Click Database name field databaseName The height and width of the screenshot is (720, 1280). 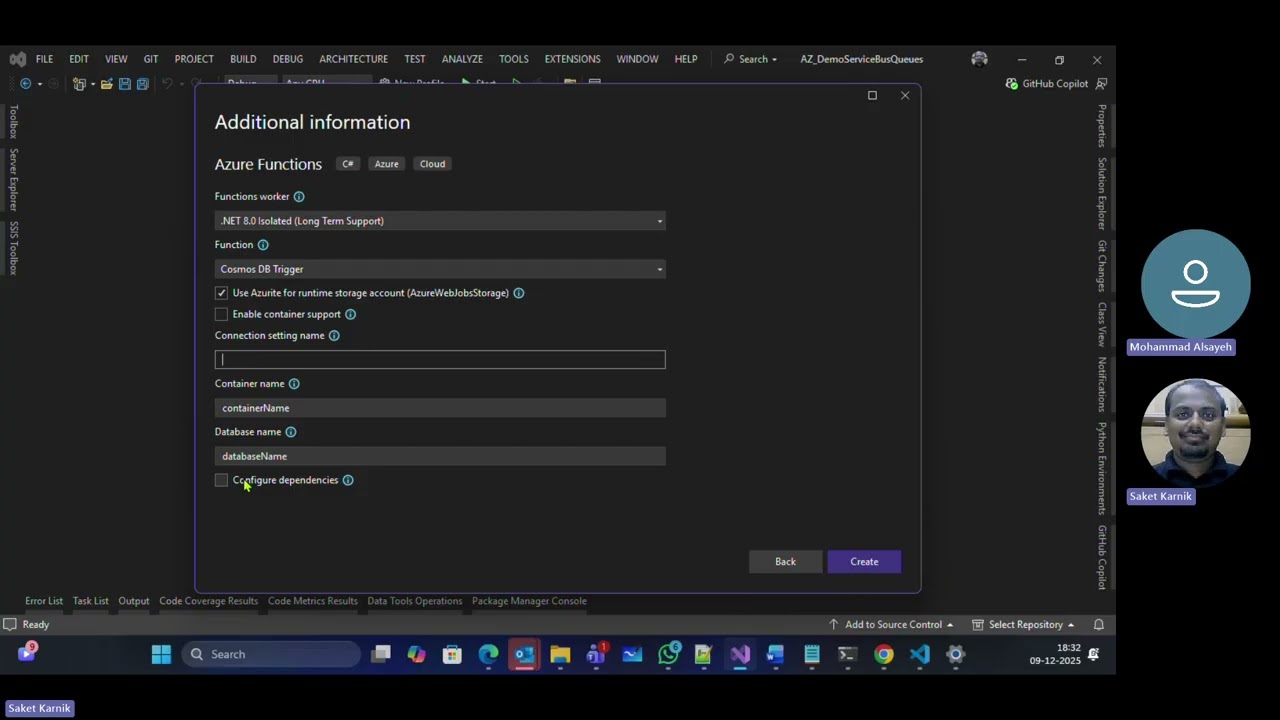(440, 456)
